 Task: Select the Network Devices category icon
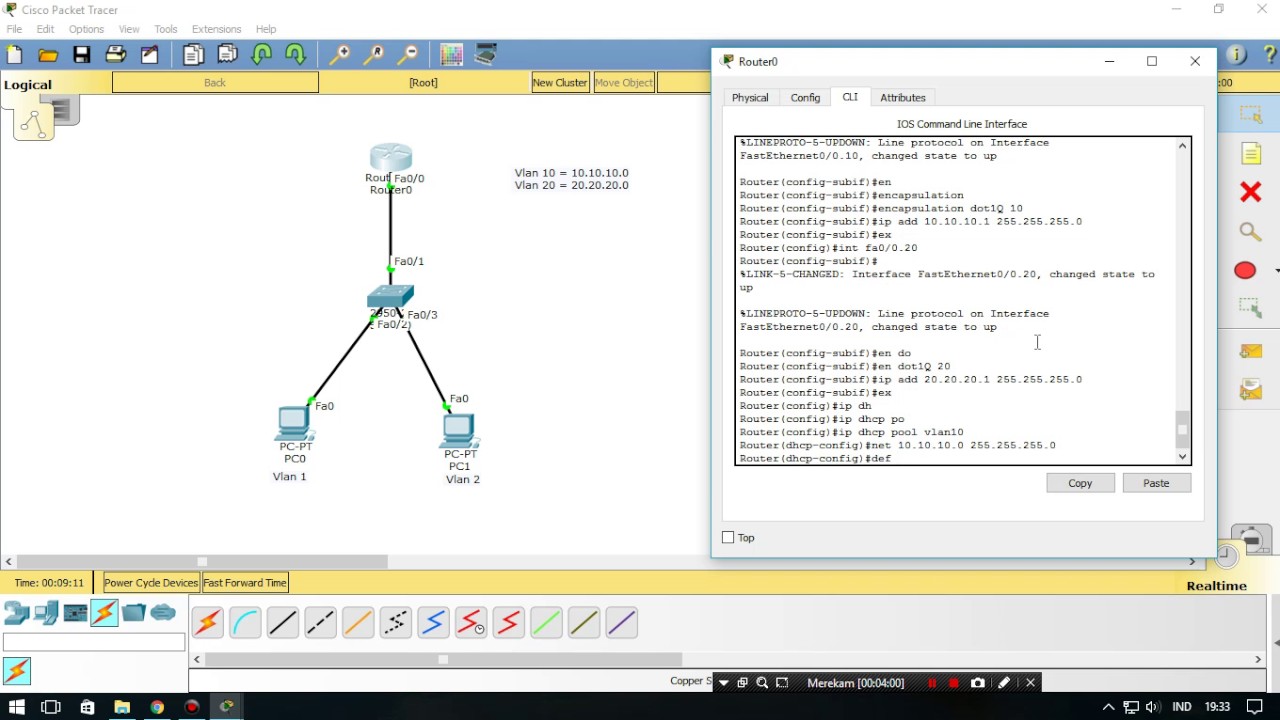pyautogui.click(x=17, y=613)
